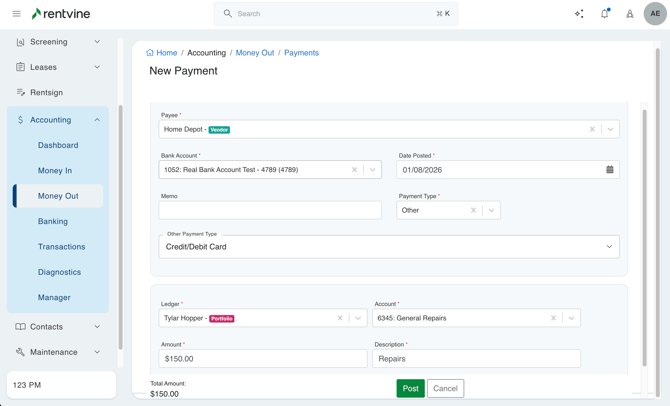Open the notifications bell
Screen dimensions: 670x406
604,14
